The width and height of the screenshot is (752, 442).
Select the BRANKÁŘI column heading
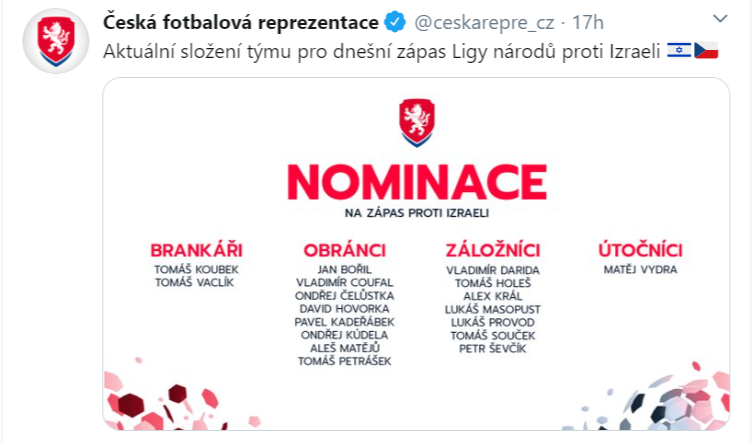[x=197, y=250]
